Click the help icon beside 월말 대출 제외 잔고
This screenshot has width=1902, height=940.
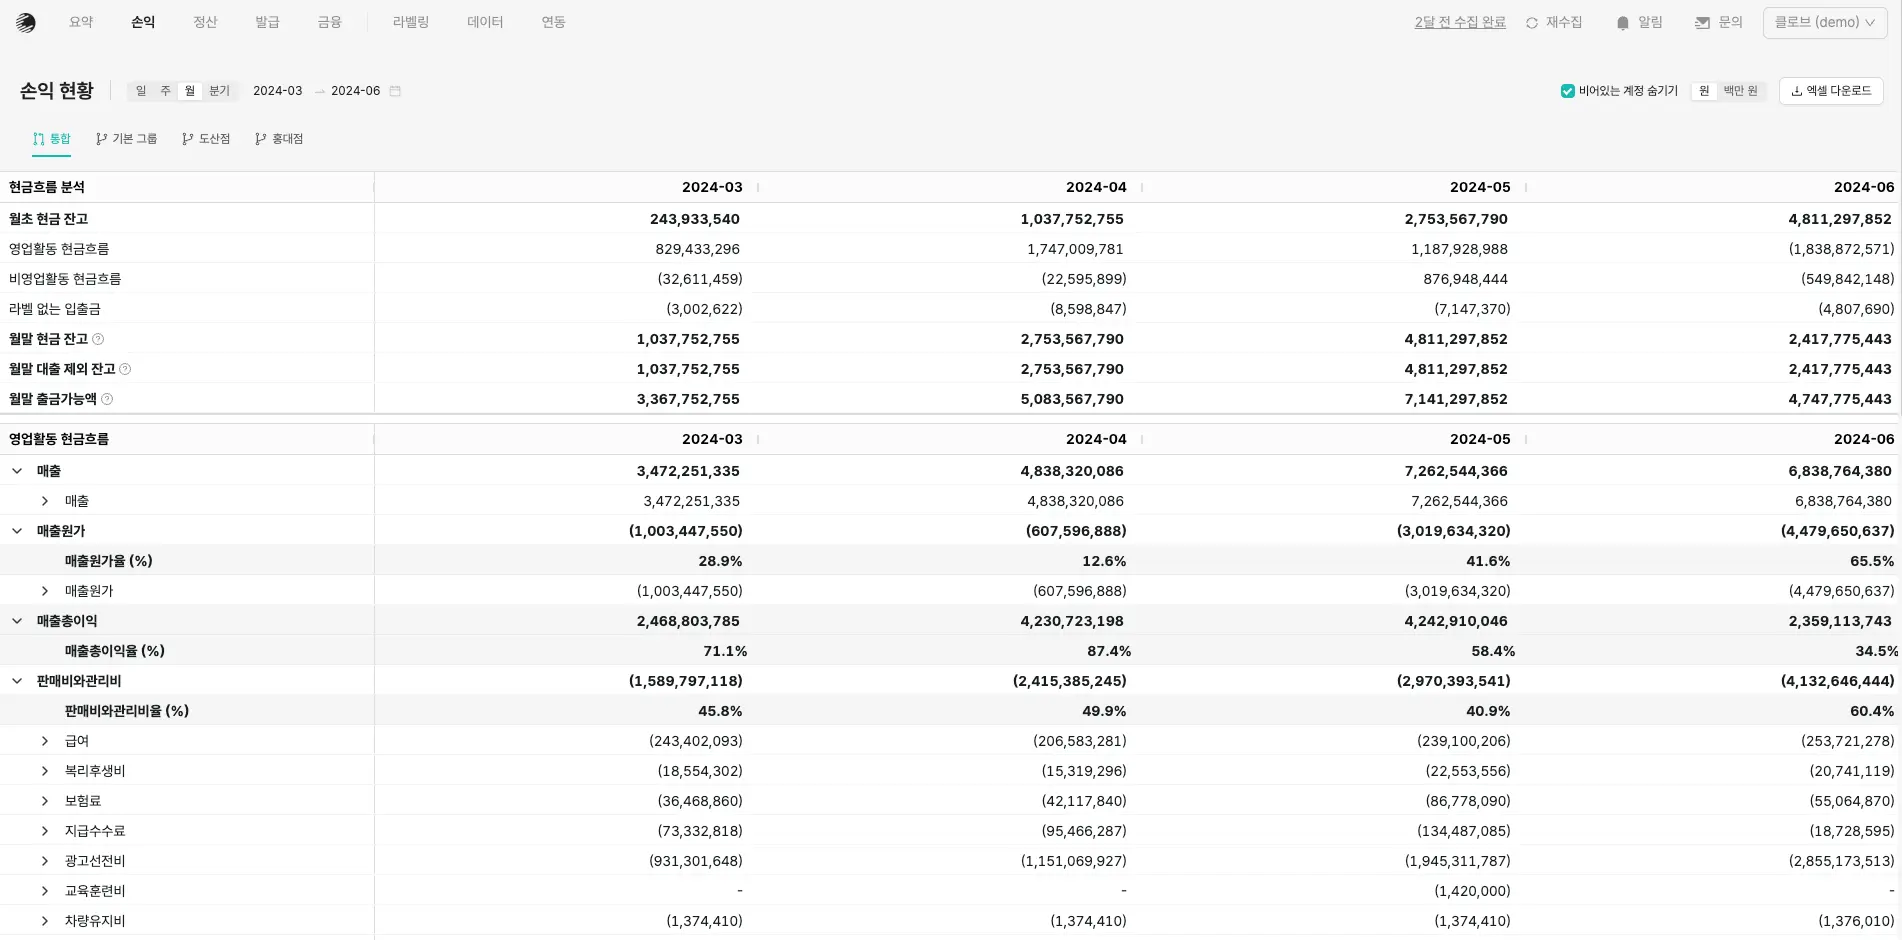pyautogui.click(x=125, y=370)
